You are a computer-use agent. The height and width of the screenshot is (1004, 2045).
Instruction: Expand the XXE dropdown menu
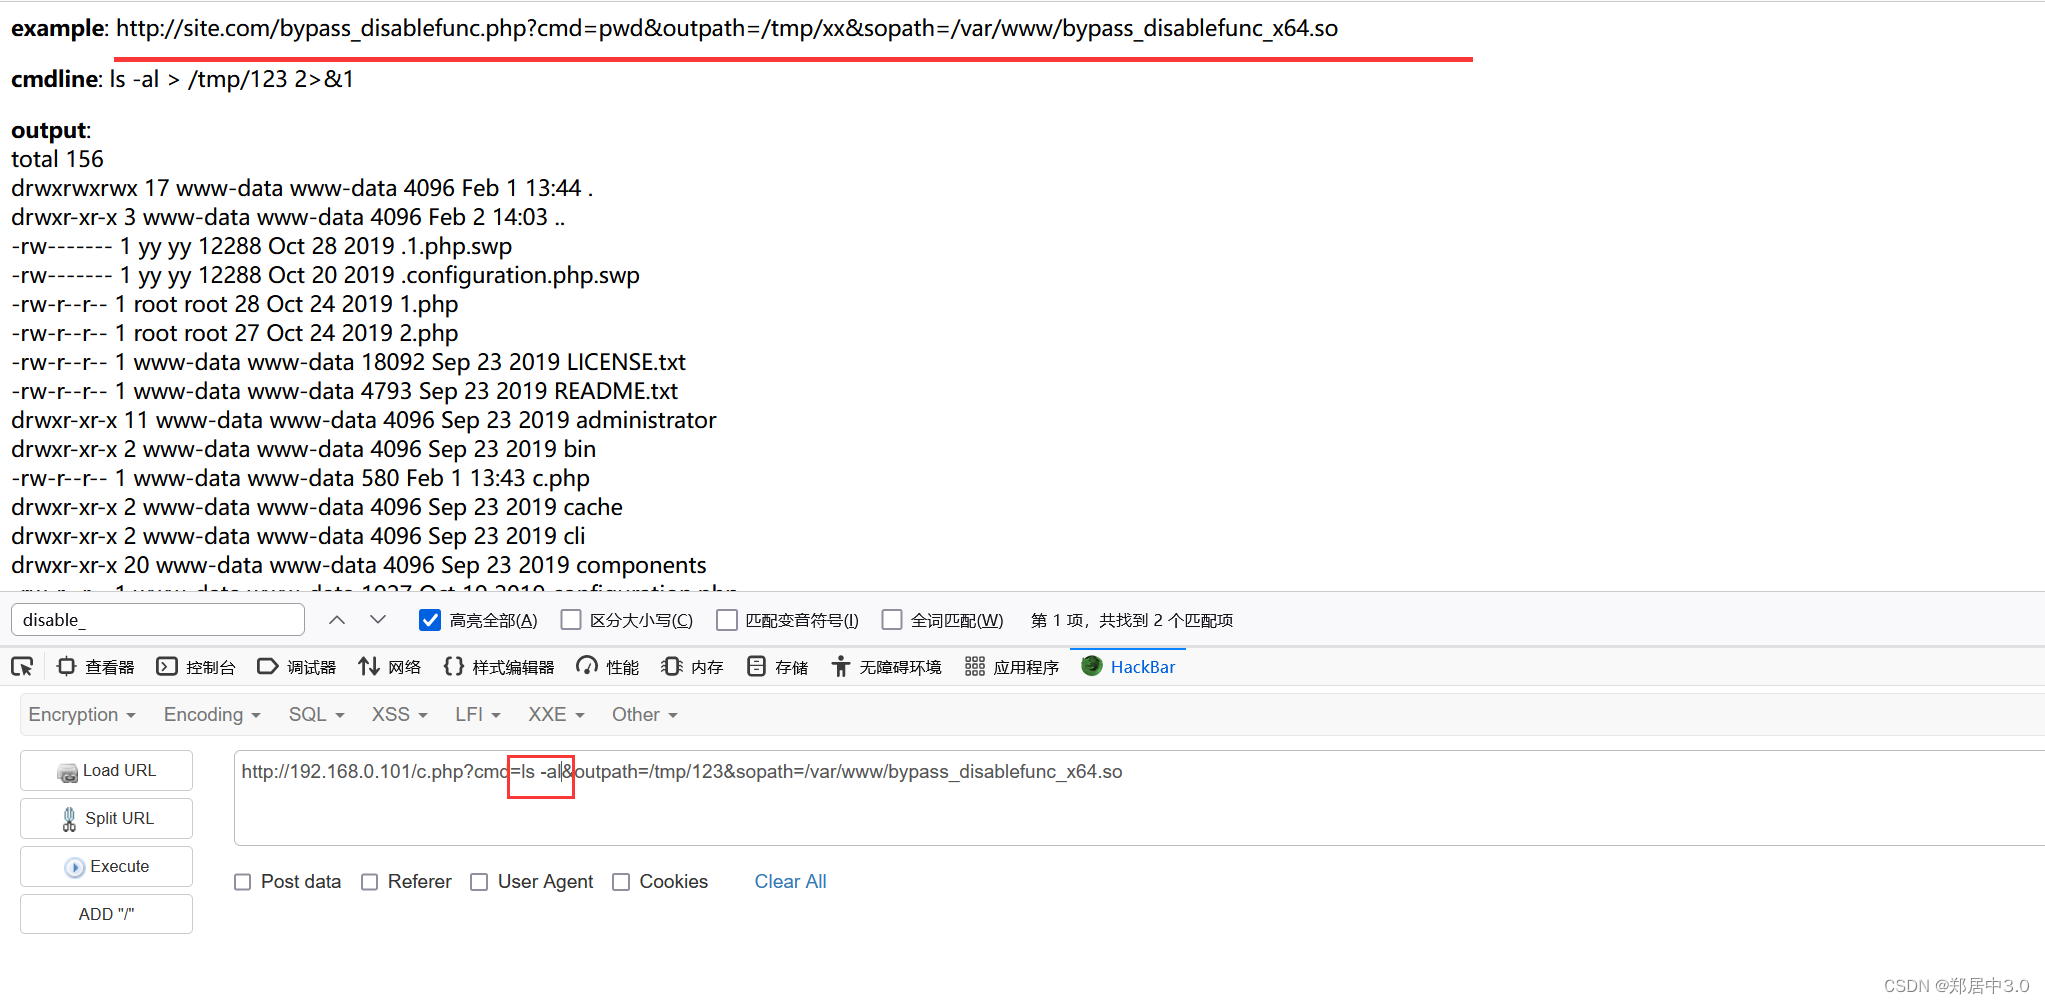click(x=556, y=715)
